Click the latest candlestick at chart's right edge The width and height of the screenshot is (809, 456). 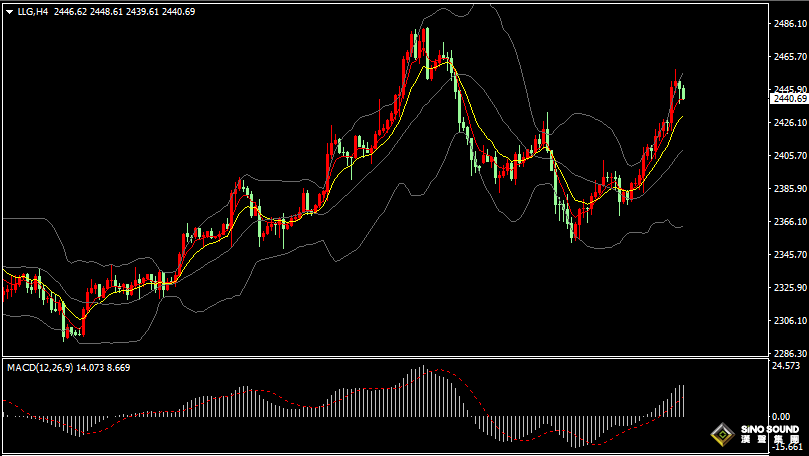pos(683,93)
